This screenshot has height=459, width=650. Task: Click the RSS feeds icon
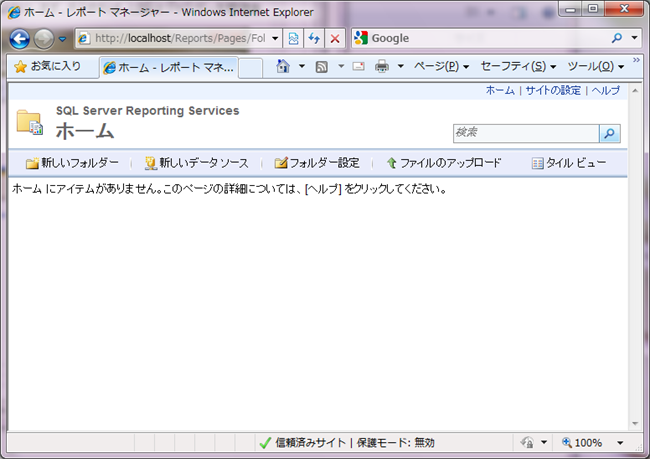pyautogui.click(x=322, y=66)
